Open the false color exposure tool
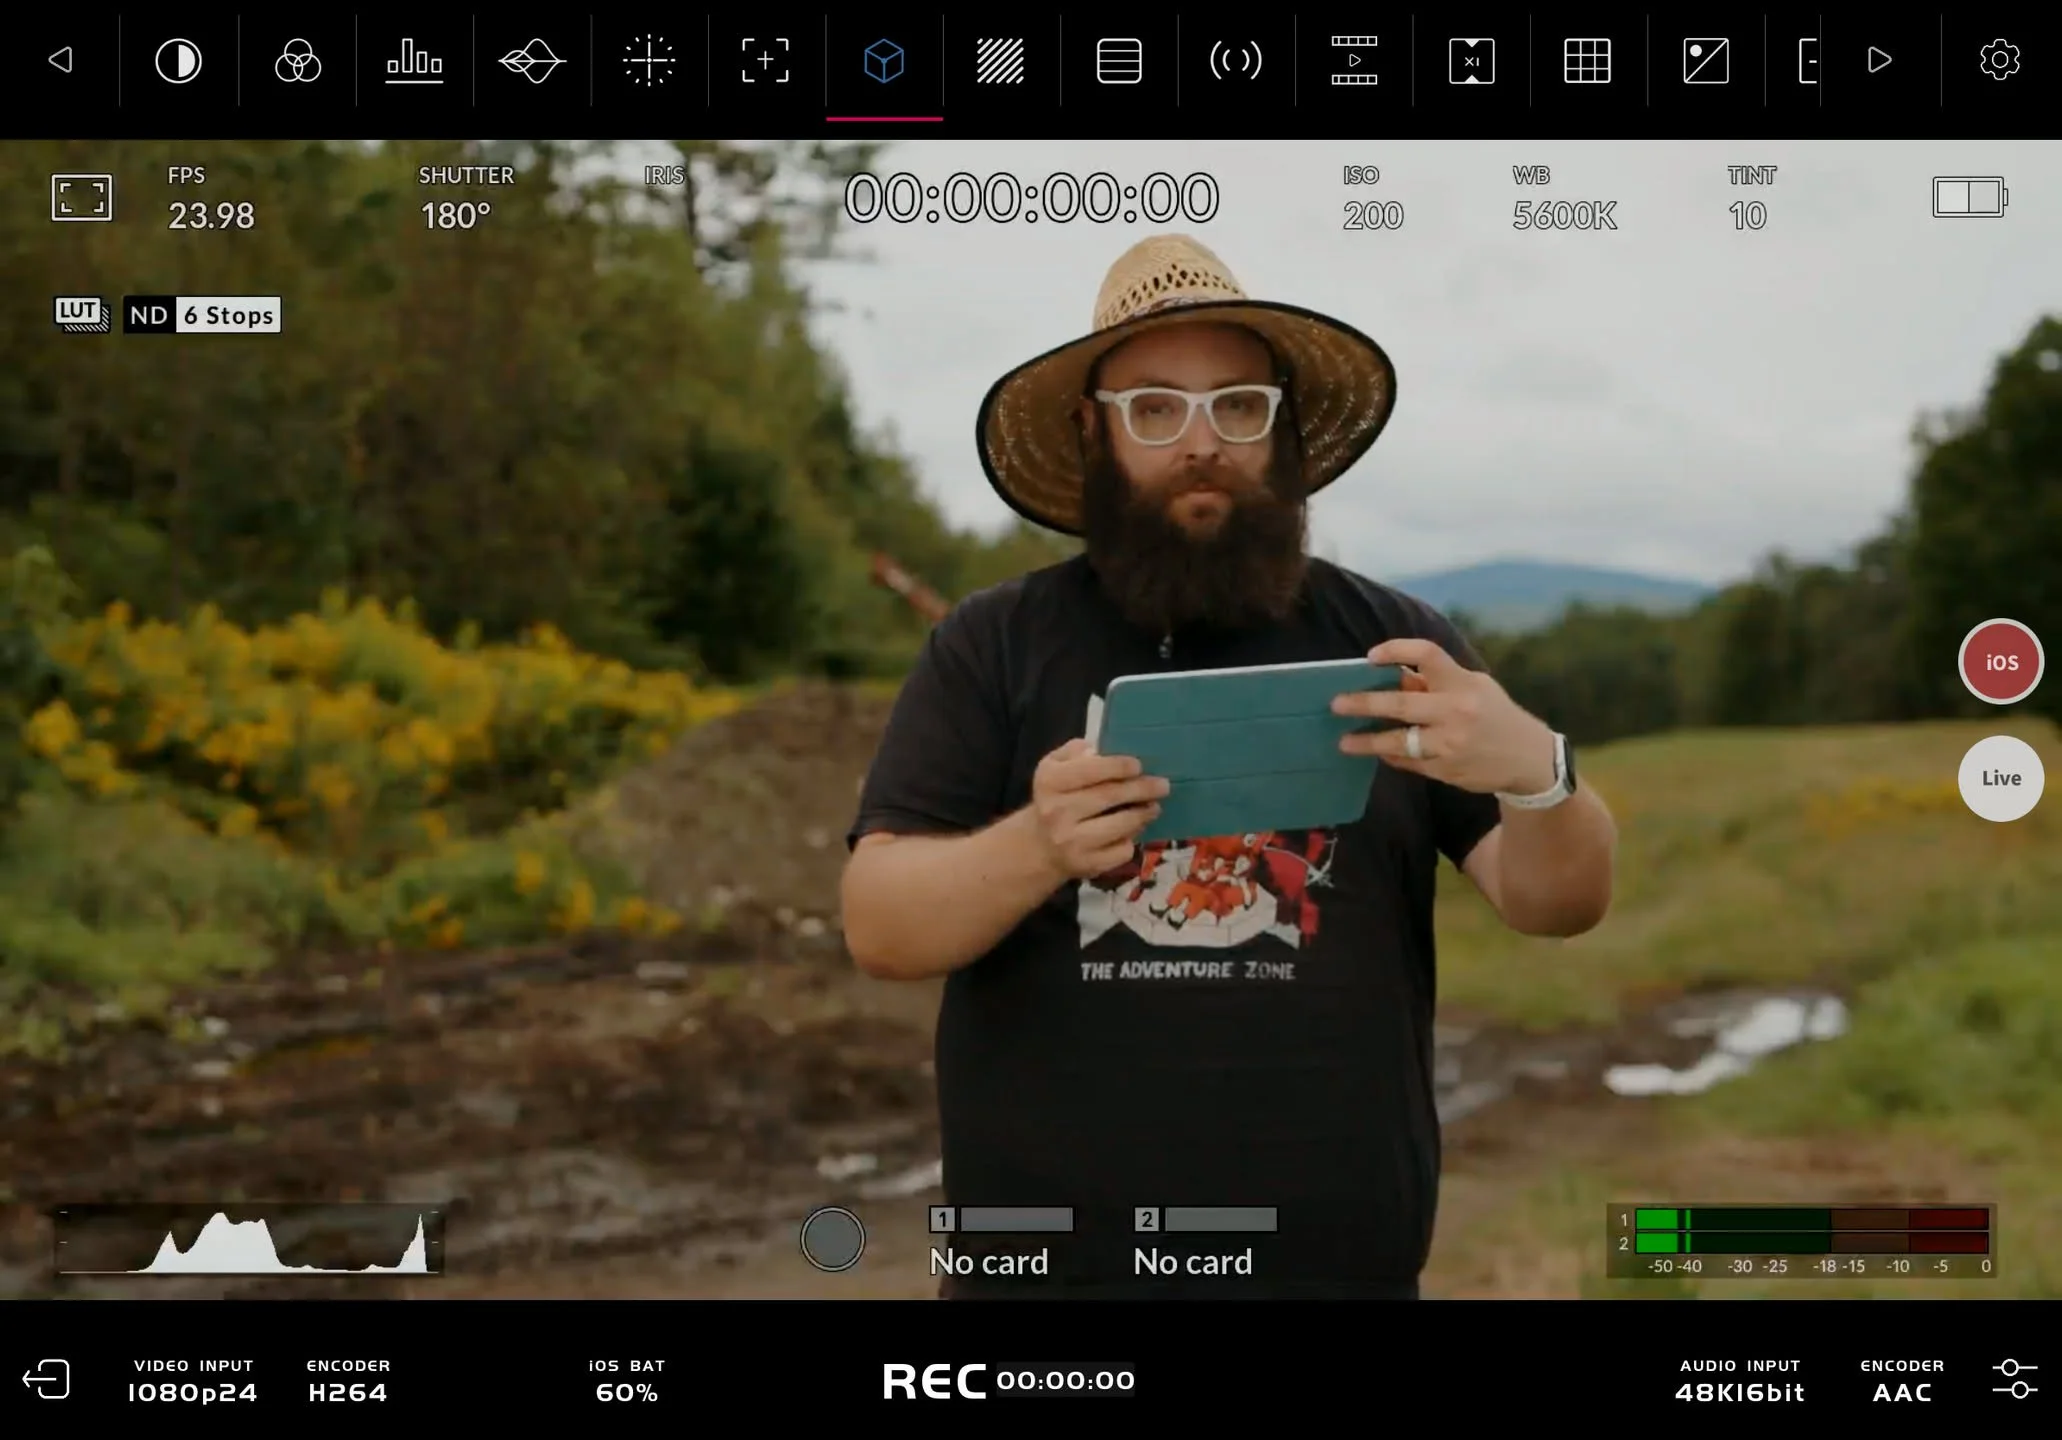This screenshot has width=2062, height=1440. tap(178, 61)
